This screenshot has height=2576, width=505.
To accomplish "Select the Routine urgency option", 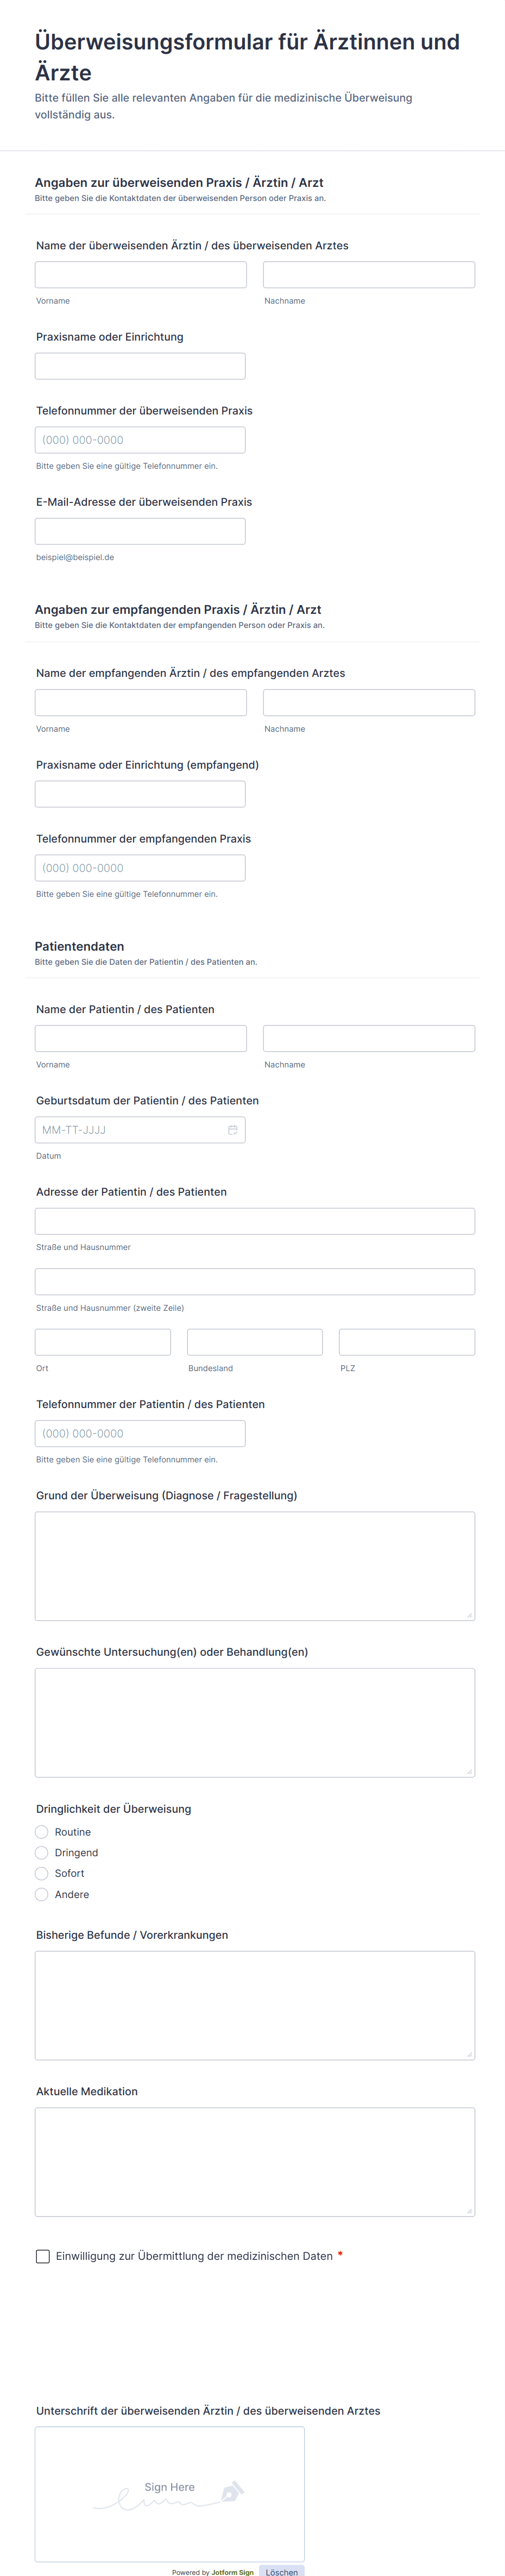I will point(42,1832).
